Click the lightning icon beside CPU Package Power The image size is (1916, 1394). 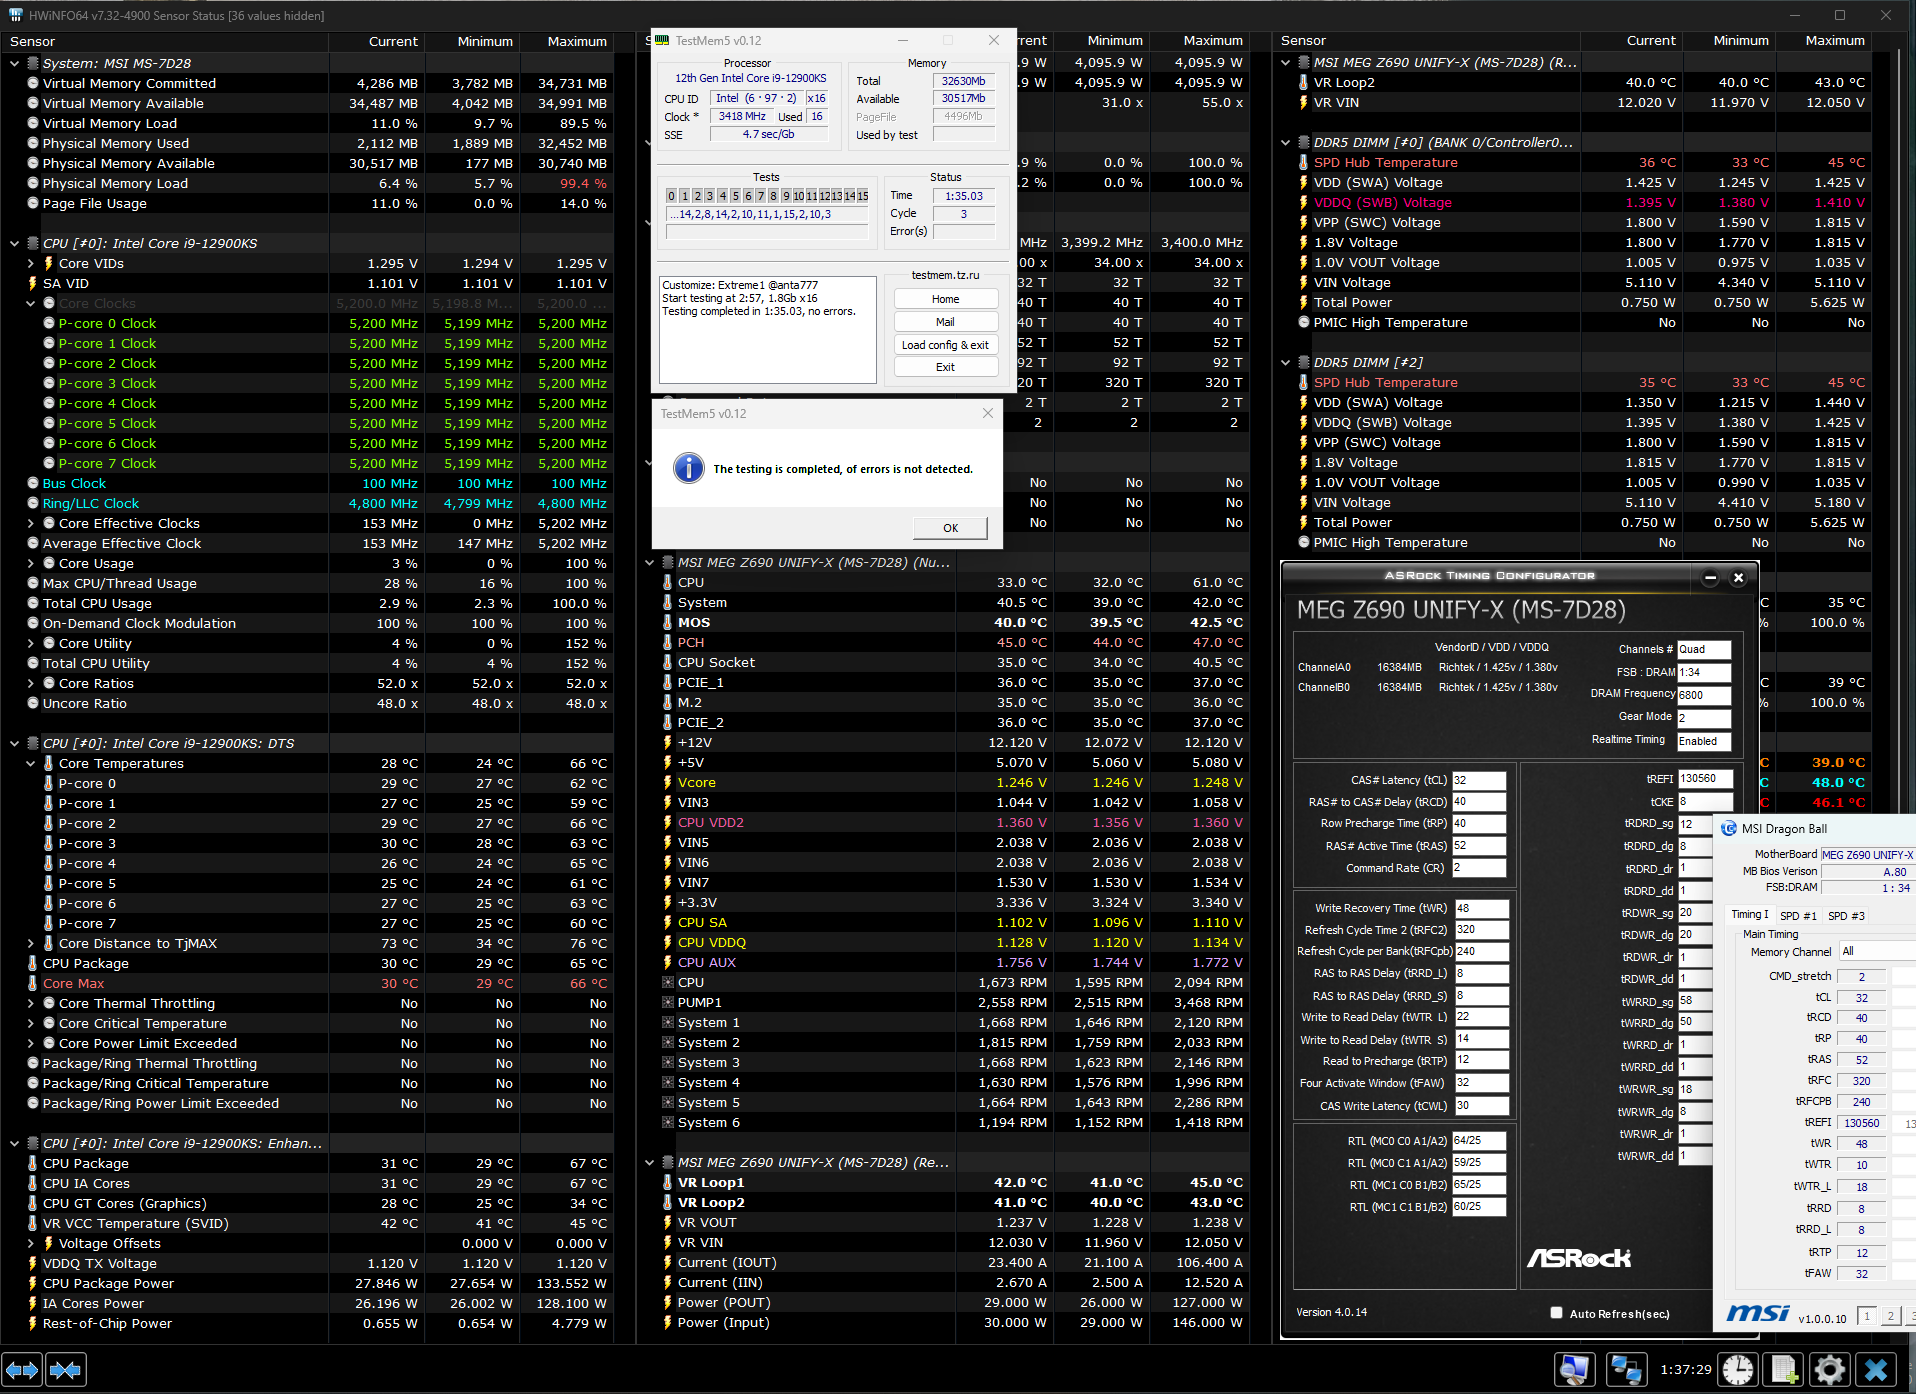[33, 1283]
